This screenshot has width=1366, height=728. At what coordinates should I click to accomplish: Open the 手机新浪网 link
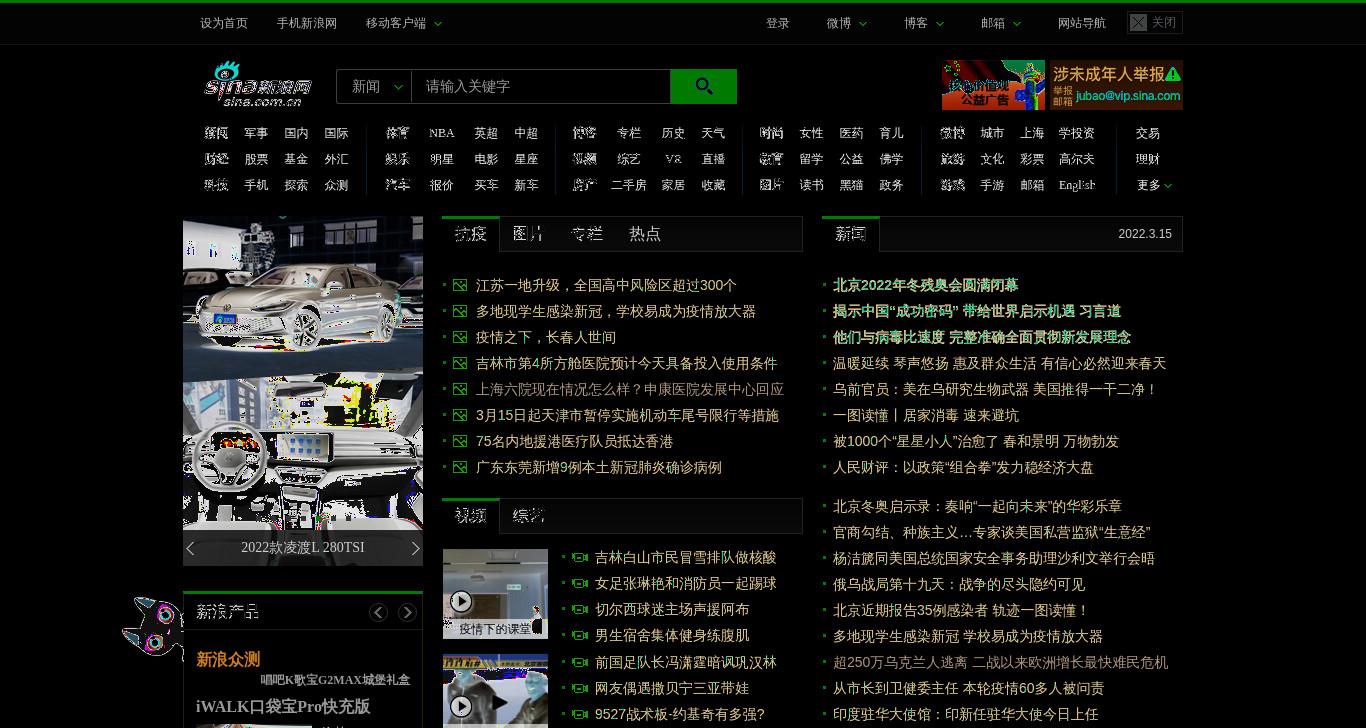(x=307, y=23)
